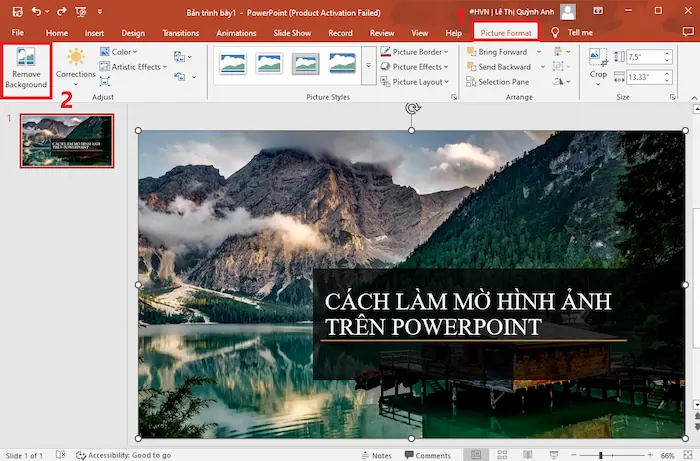This screenshot has height=461, width=700.
Task: Open the Picture Border dropdown
Action: coord(414,52)
